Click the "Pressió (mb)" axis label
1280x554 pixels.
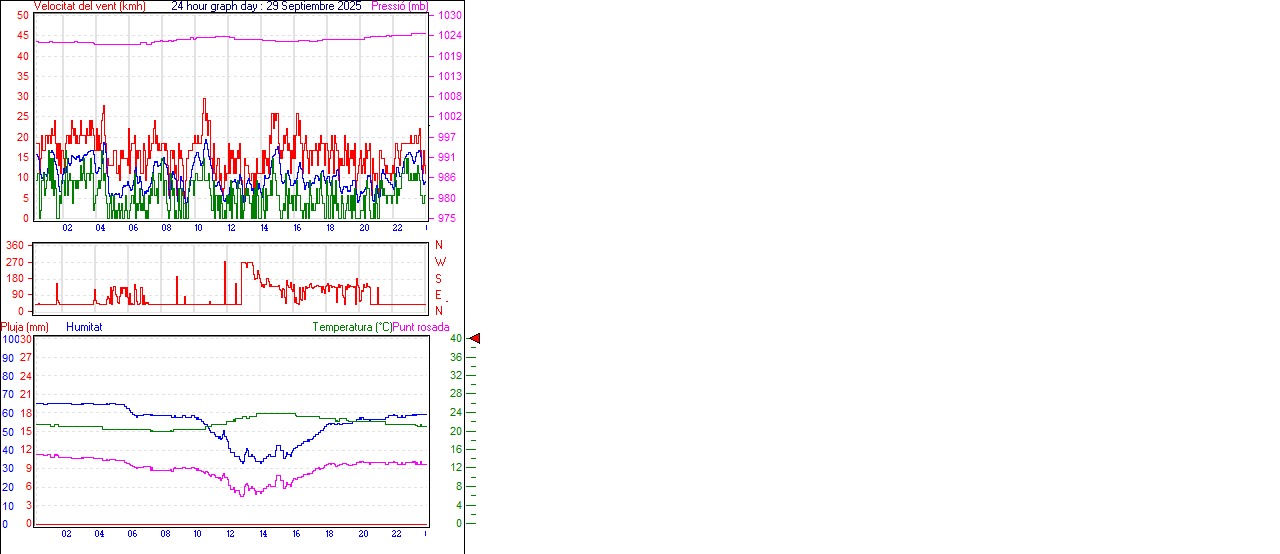point(398,6)
